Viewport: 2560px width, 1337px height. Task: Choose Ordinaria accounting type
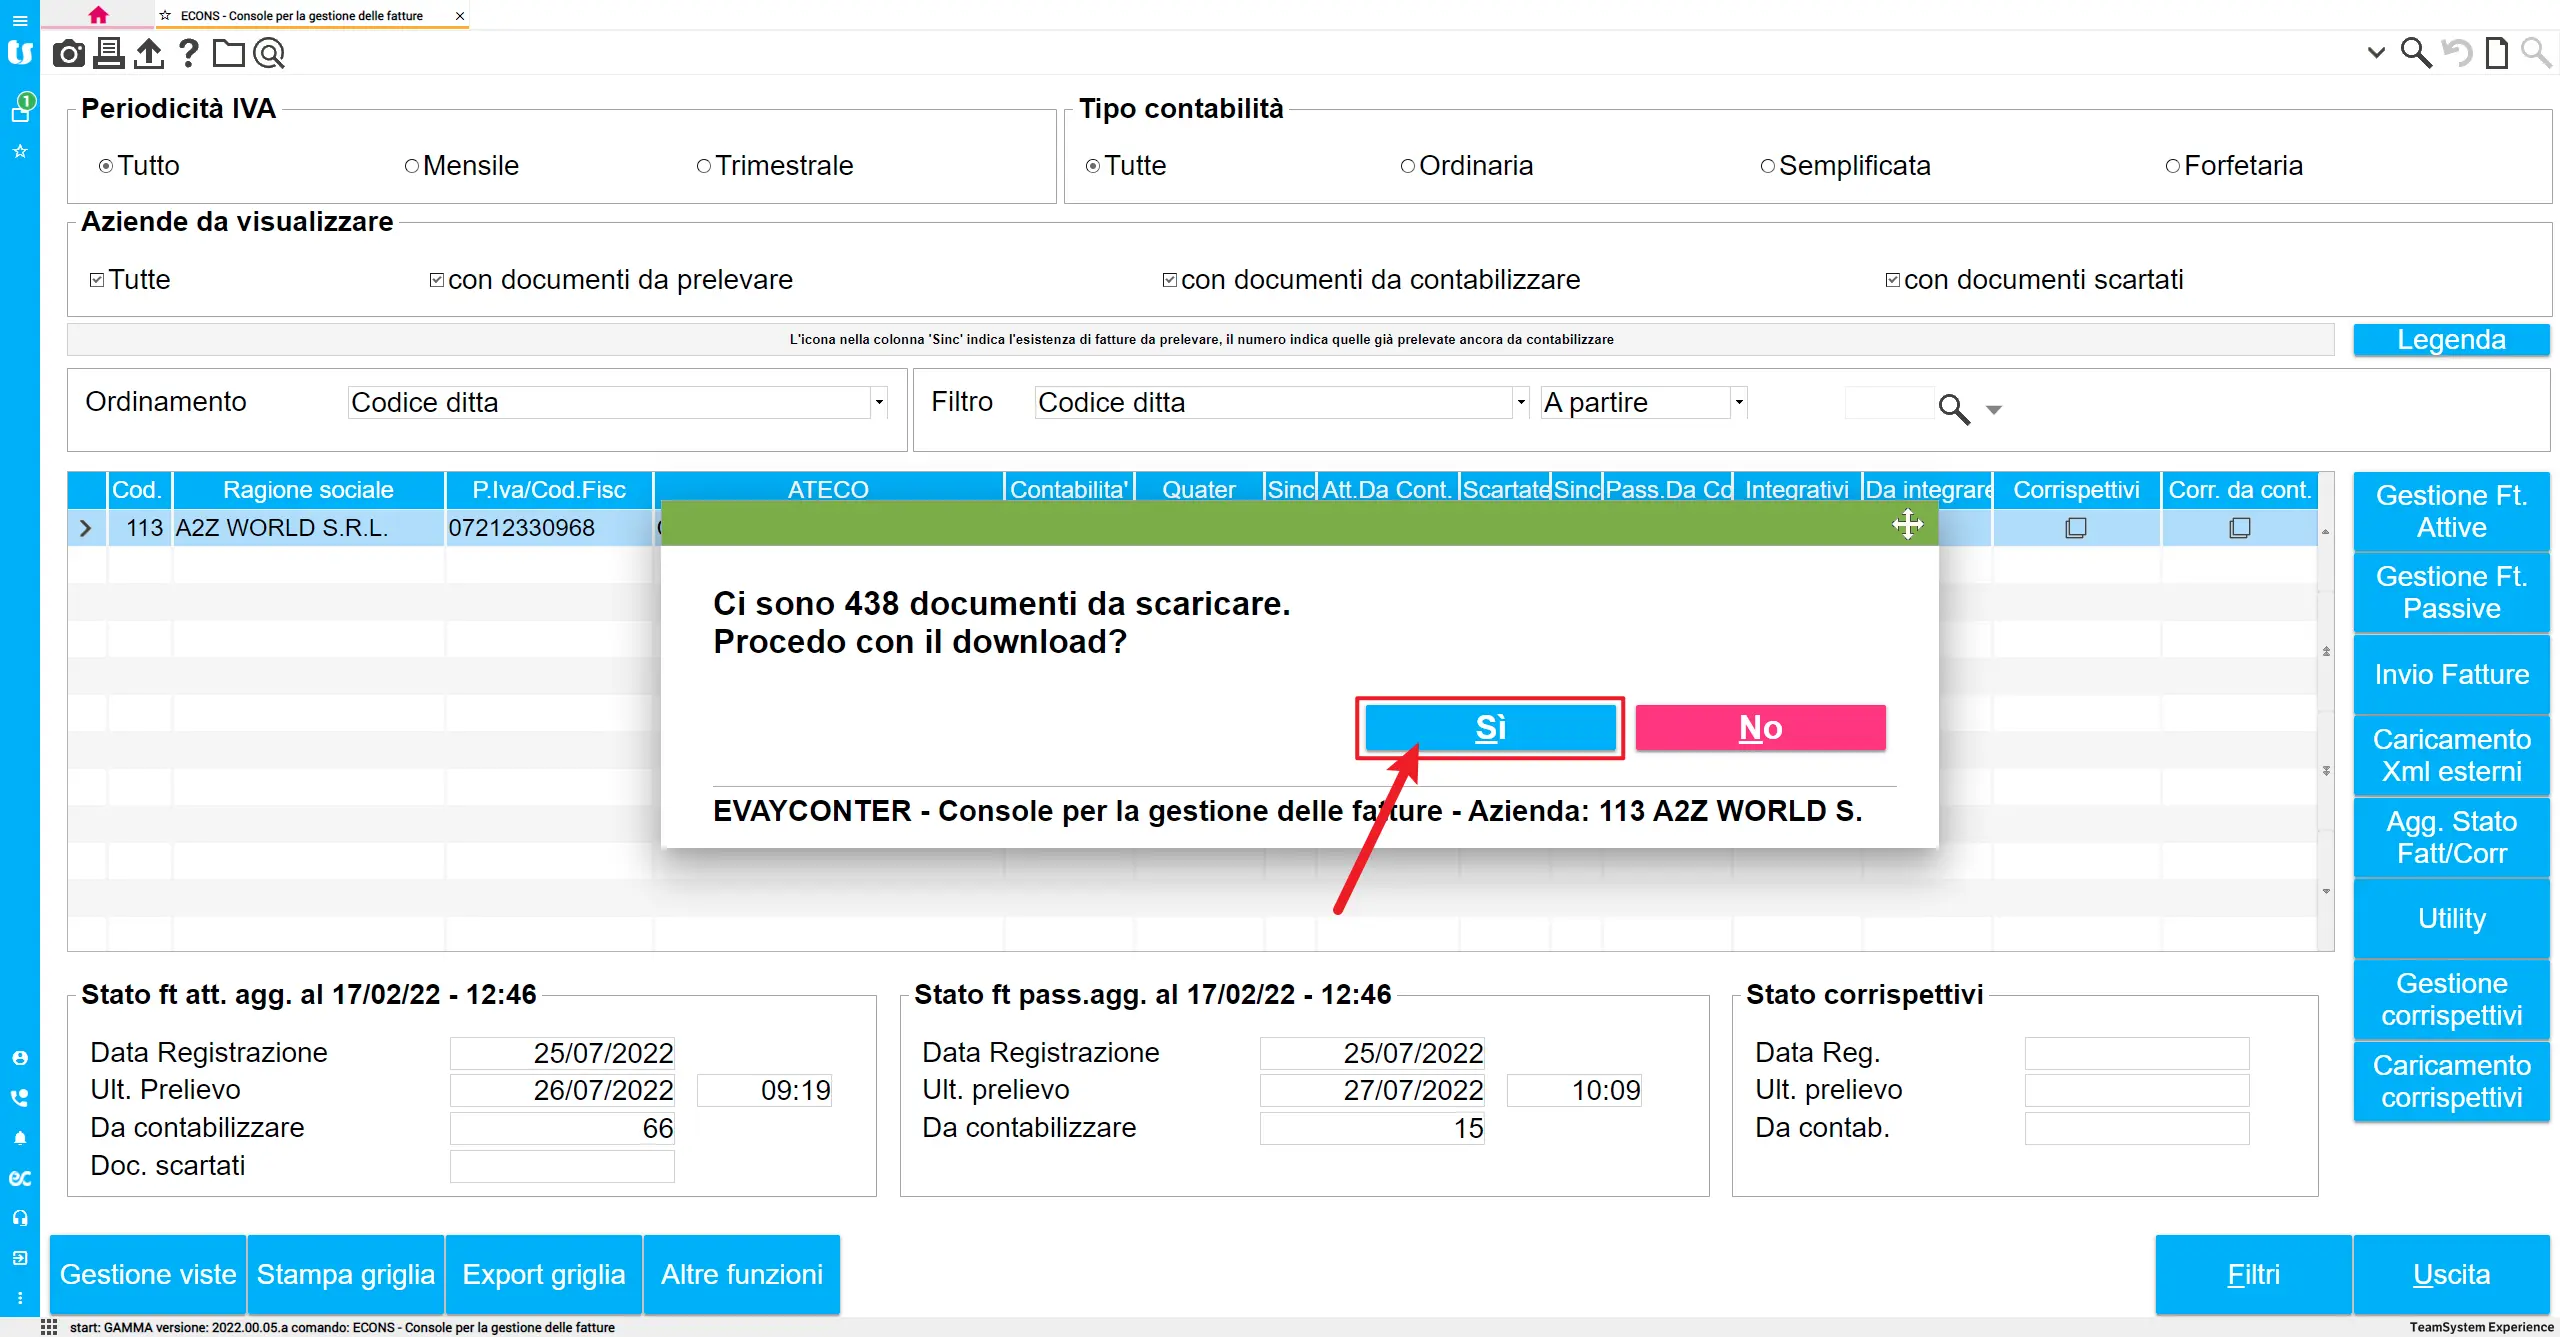(1408, 166)
